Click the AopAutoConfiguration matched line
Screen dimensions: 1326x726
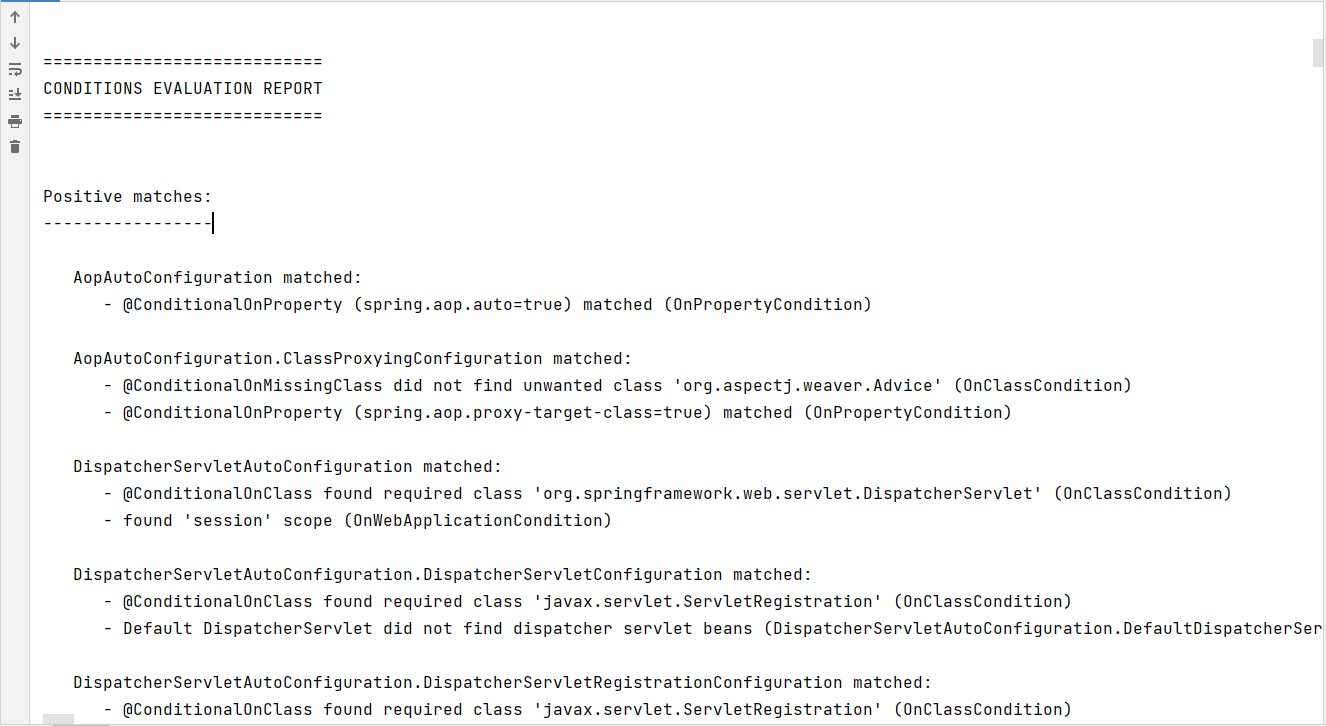point(218,277)
